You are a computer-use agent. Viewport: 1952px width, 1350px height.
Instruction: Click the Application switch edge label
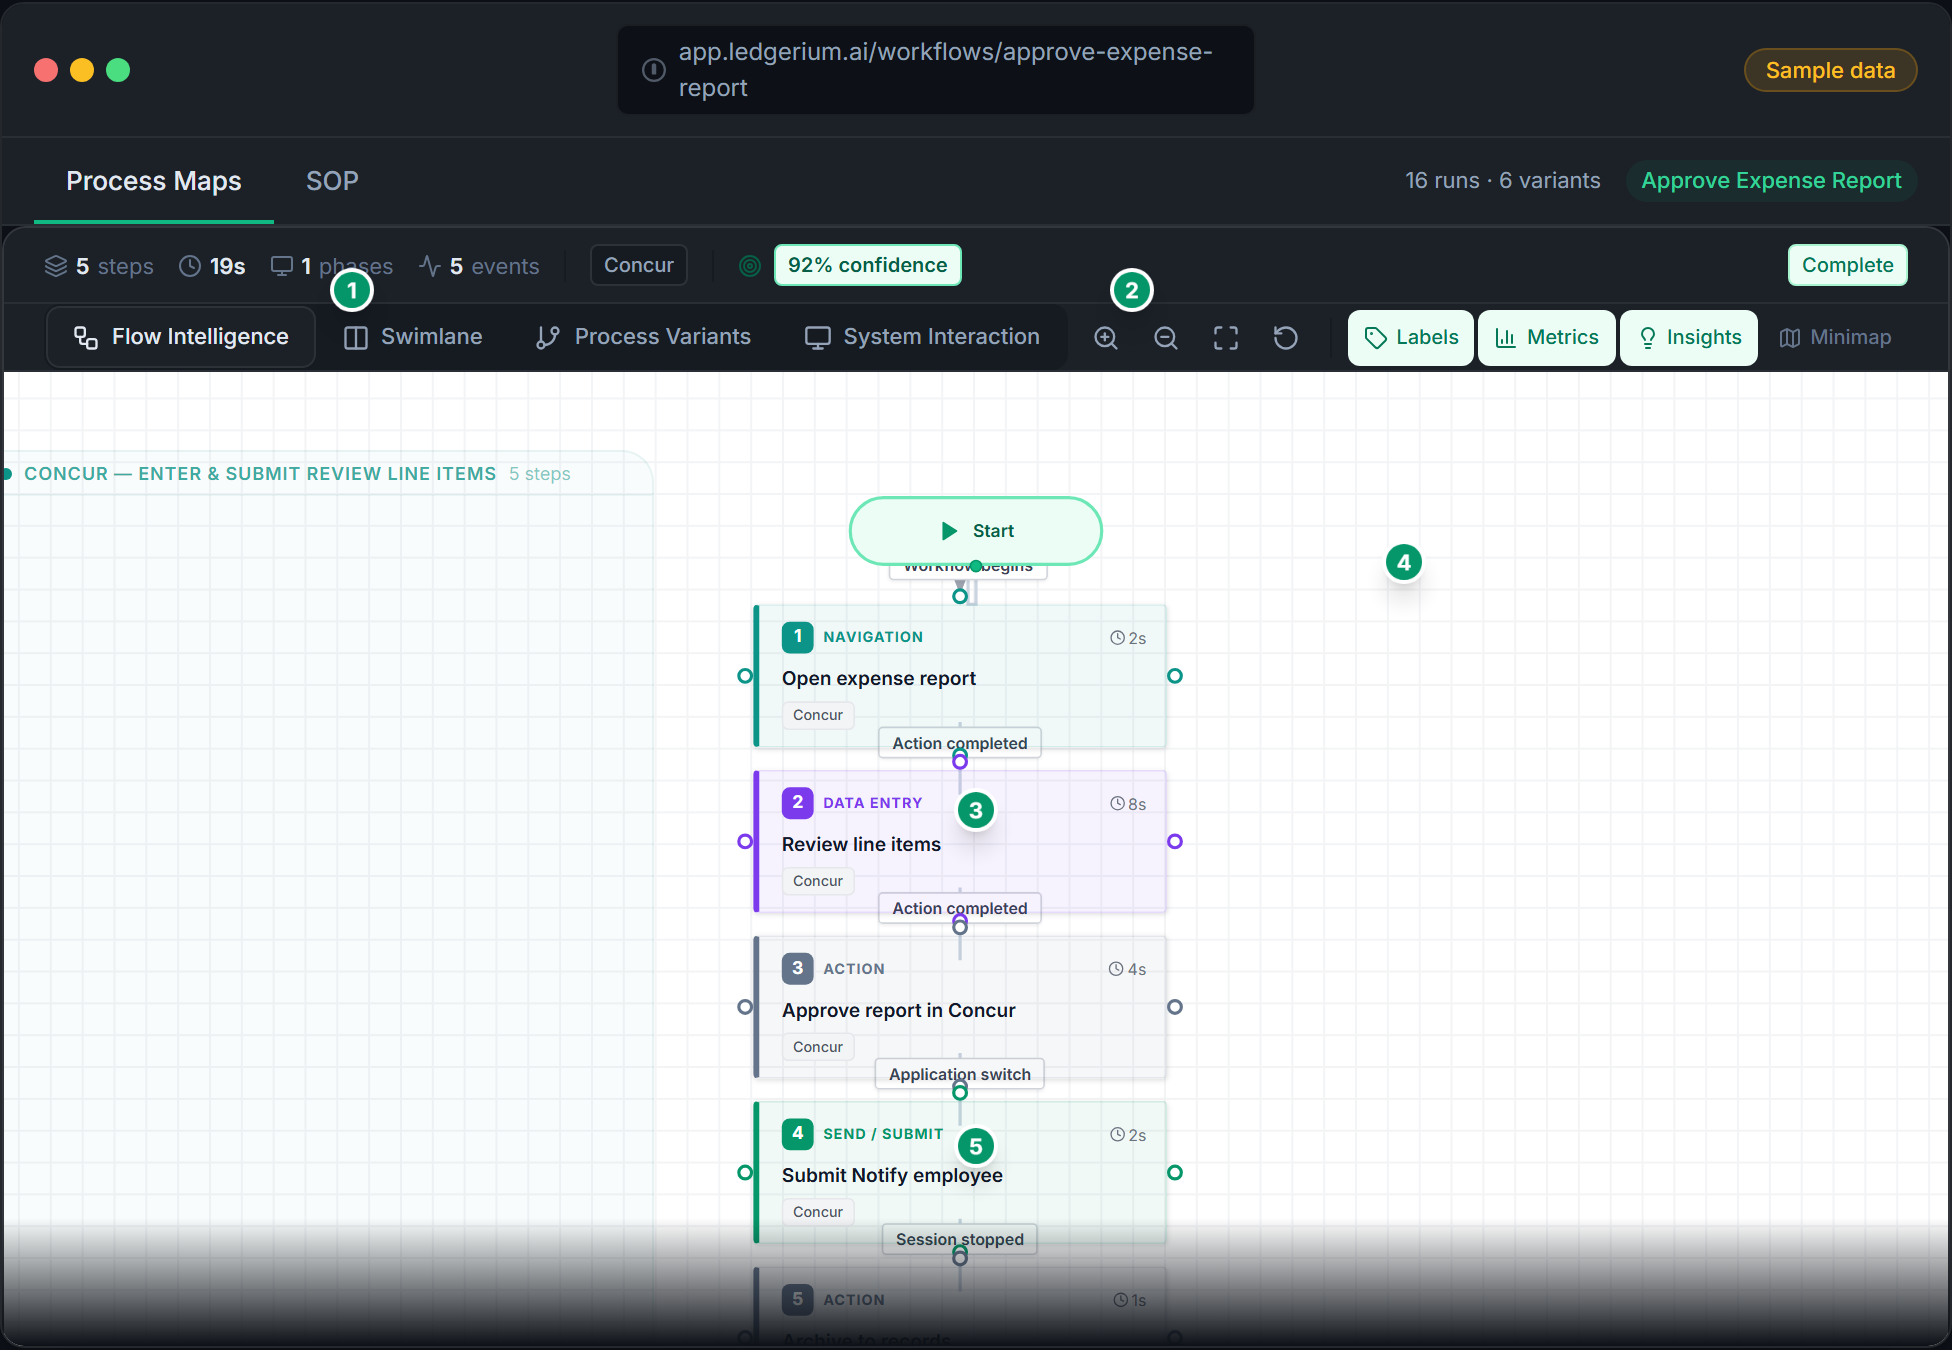(960, 1074)
